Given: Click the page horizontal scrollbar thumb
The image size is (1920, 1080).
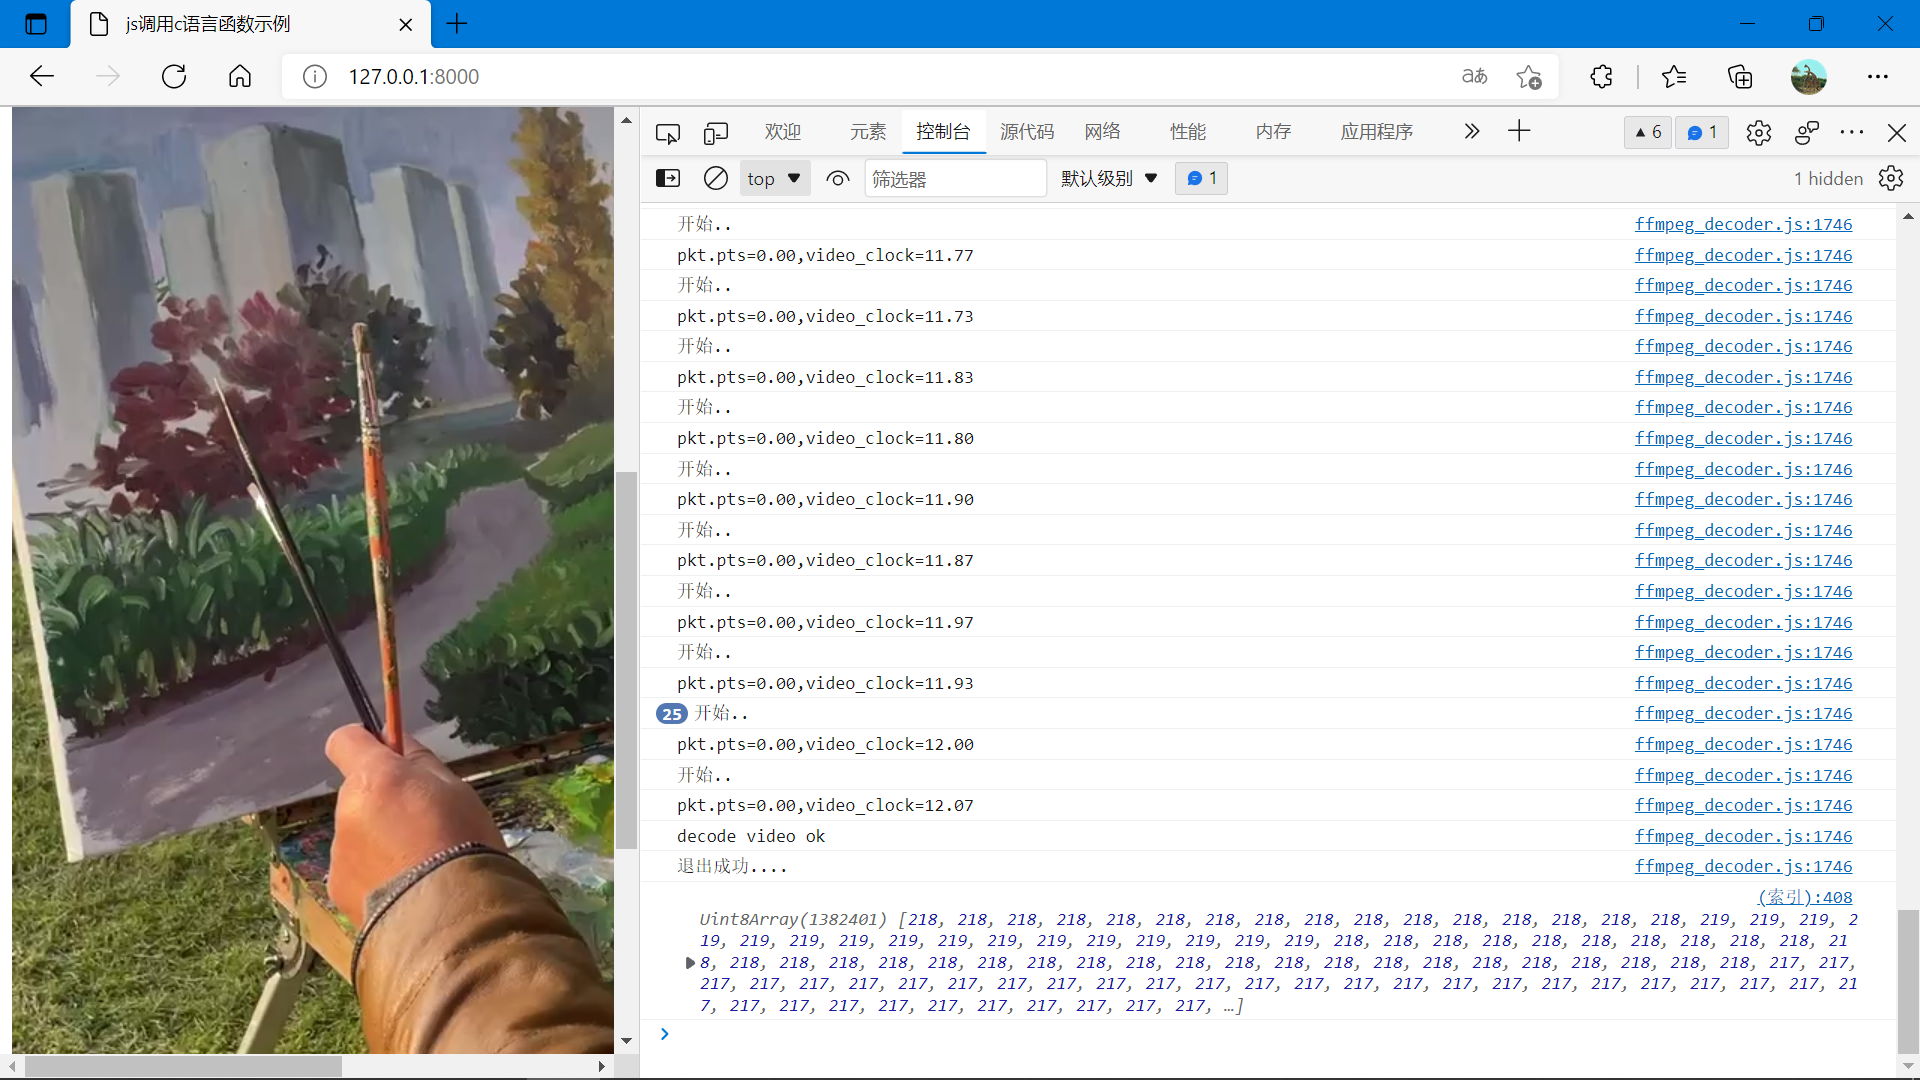Looking at the screenshot, I should [x=183, y=1067].
